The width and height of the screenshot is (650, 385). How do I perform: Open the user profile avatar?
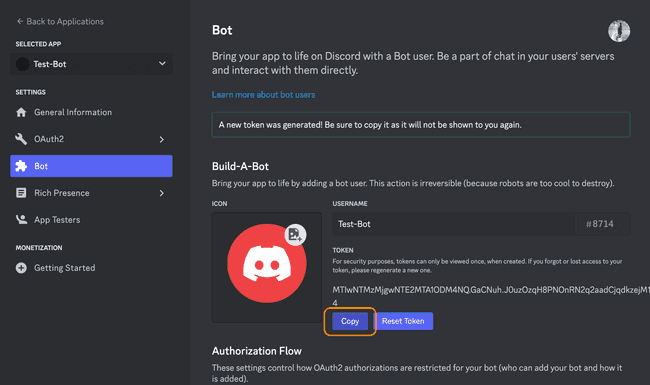[x=619, y=31]
